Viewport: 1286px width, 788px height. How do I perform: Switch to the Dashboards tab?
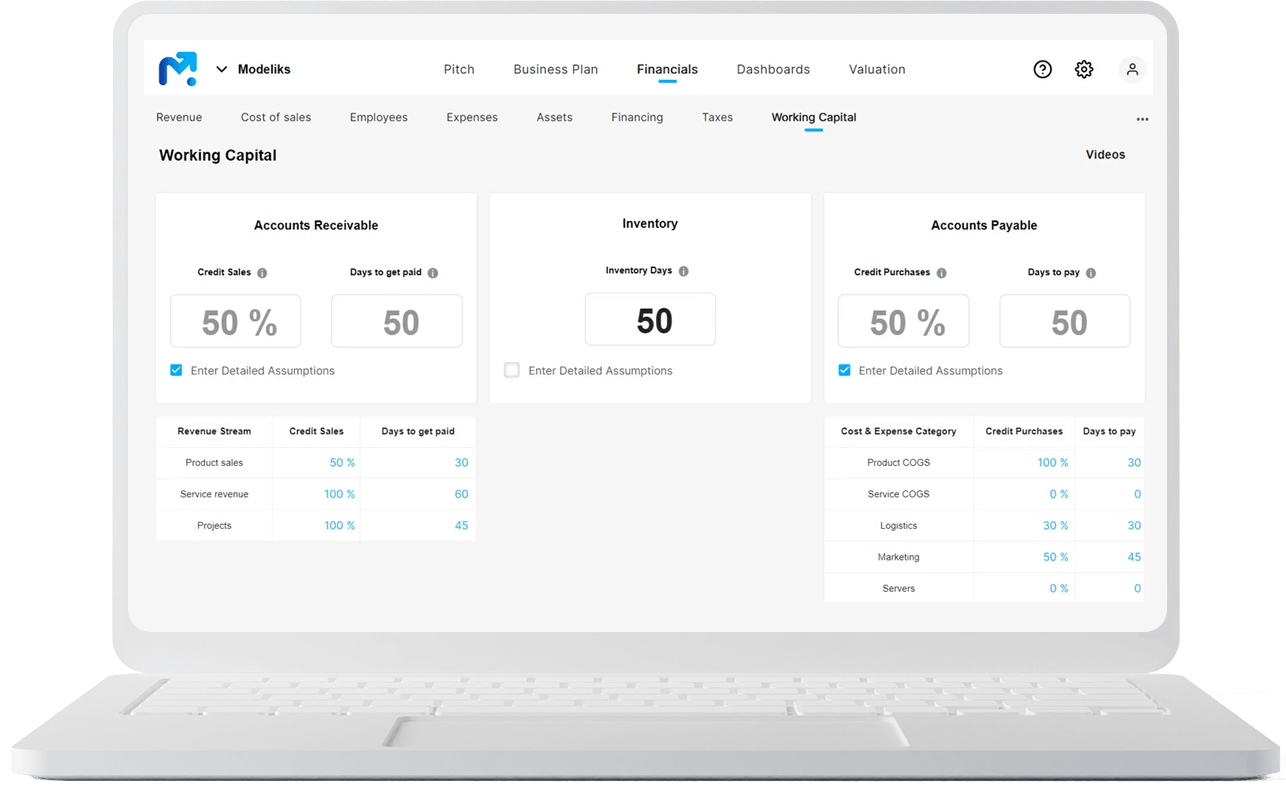[773, 69]
